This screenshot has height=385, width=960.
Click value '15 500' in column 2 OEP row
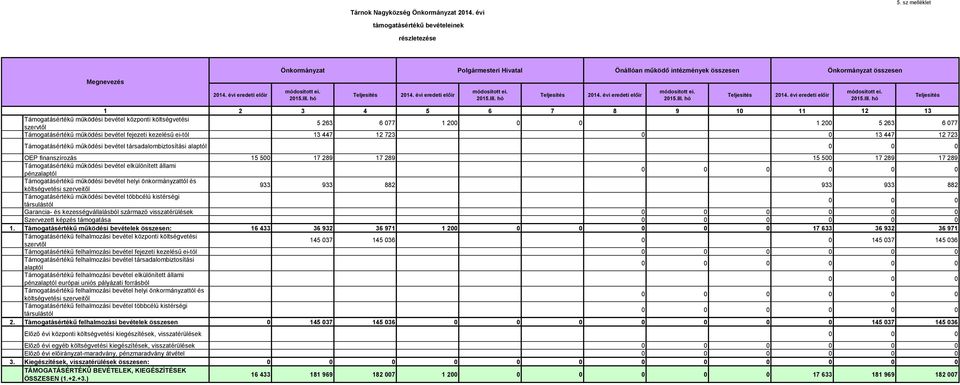[x=260, y=158]
